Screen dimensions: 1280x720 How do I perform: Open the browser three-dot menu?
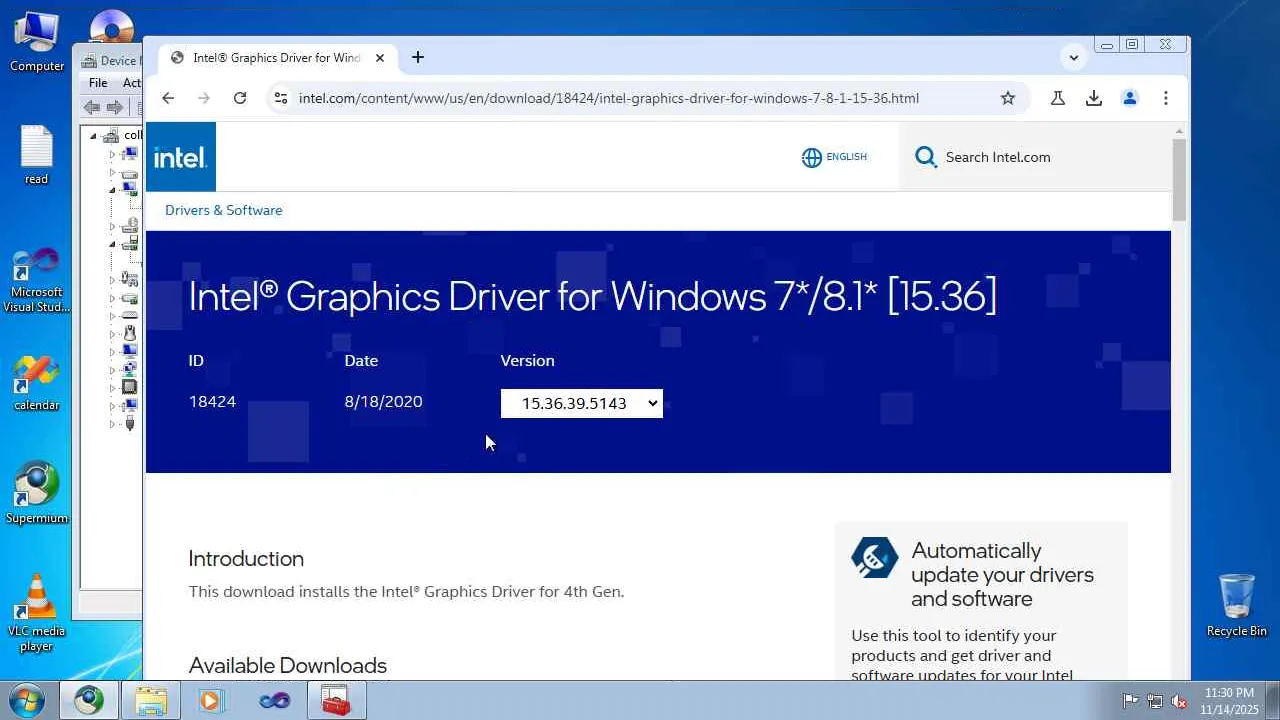pyautogui.click(x=1166, y=98)
